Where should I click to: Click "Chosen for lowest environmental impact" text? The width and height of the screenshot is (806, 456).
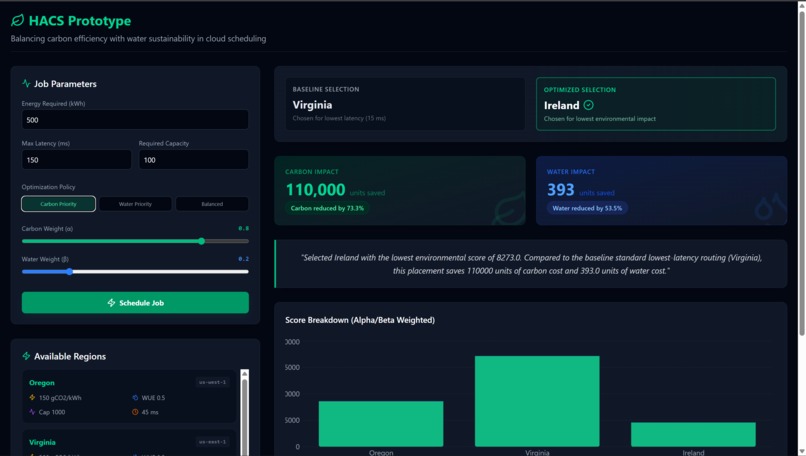click(600, 119)
